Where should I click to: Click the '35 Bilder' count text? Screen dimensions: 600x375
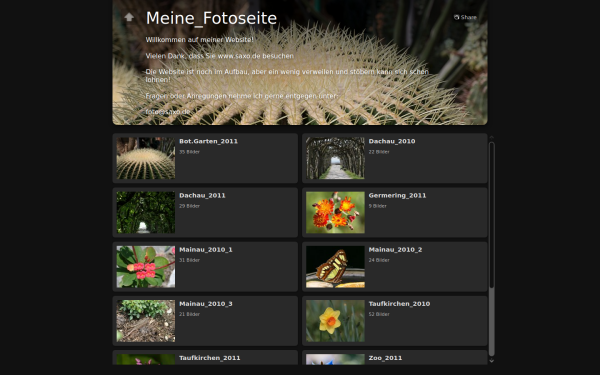(189, 152)
